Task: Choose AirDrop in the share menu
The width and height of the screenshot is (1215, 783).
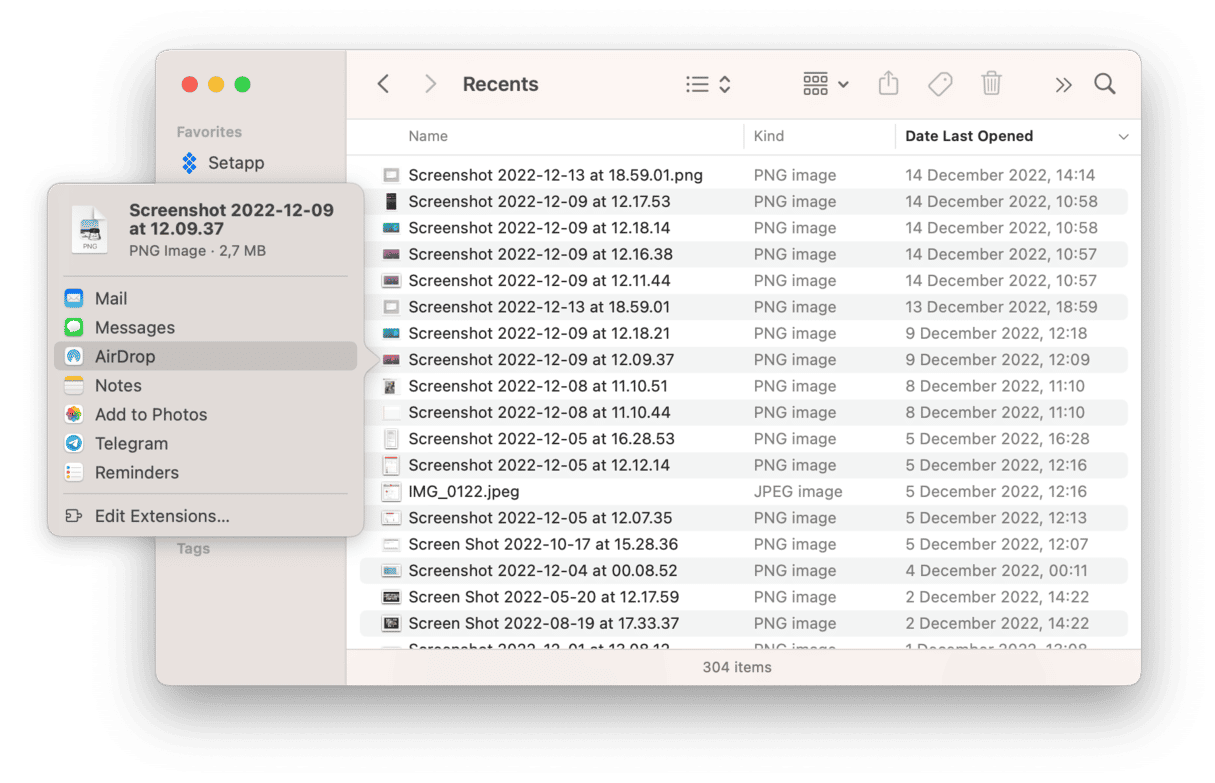Action: click(x=205, y=356)
